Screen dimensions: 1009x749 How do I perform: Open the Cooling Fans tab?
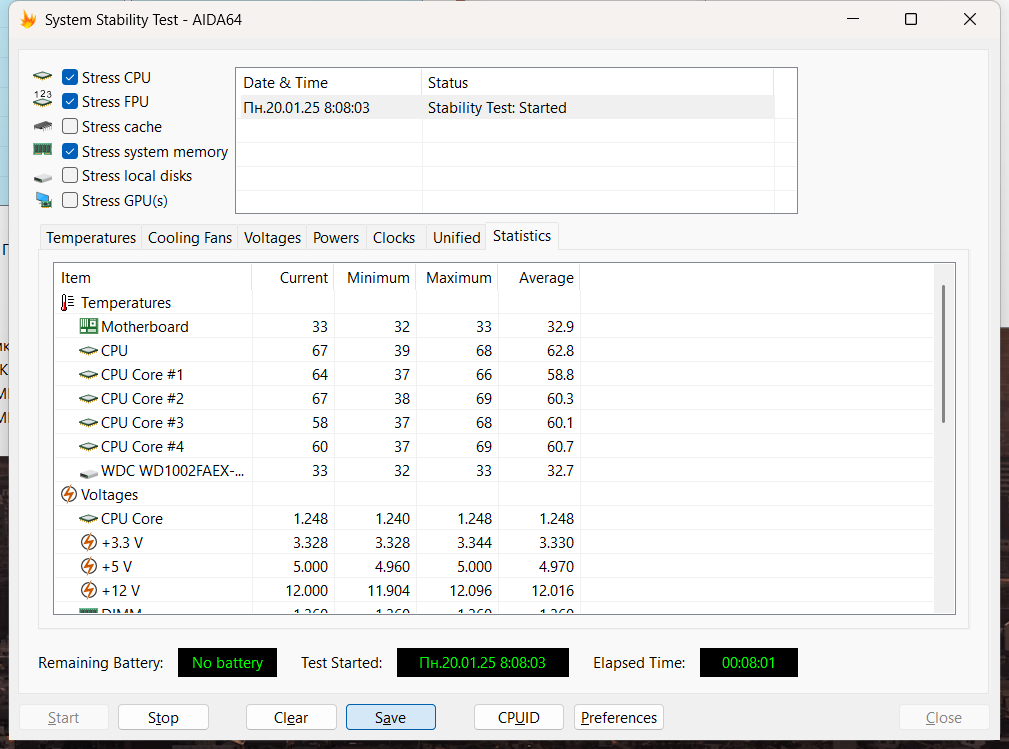pyautogui.click(x=190, y=238)
